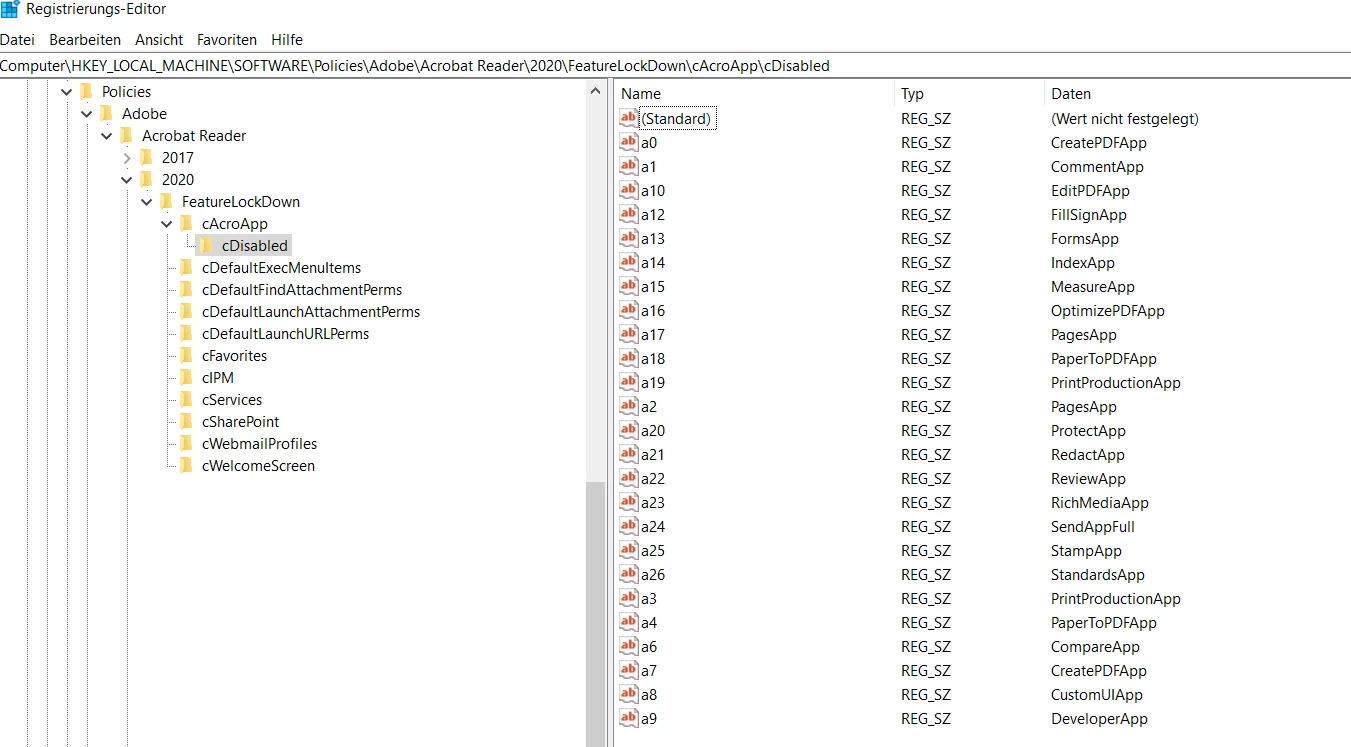
Task: Select the value name a26
Action: tap(653, 575)
